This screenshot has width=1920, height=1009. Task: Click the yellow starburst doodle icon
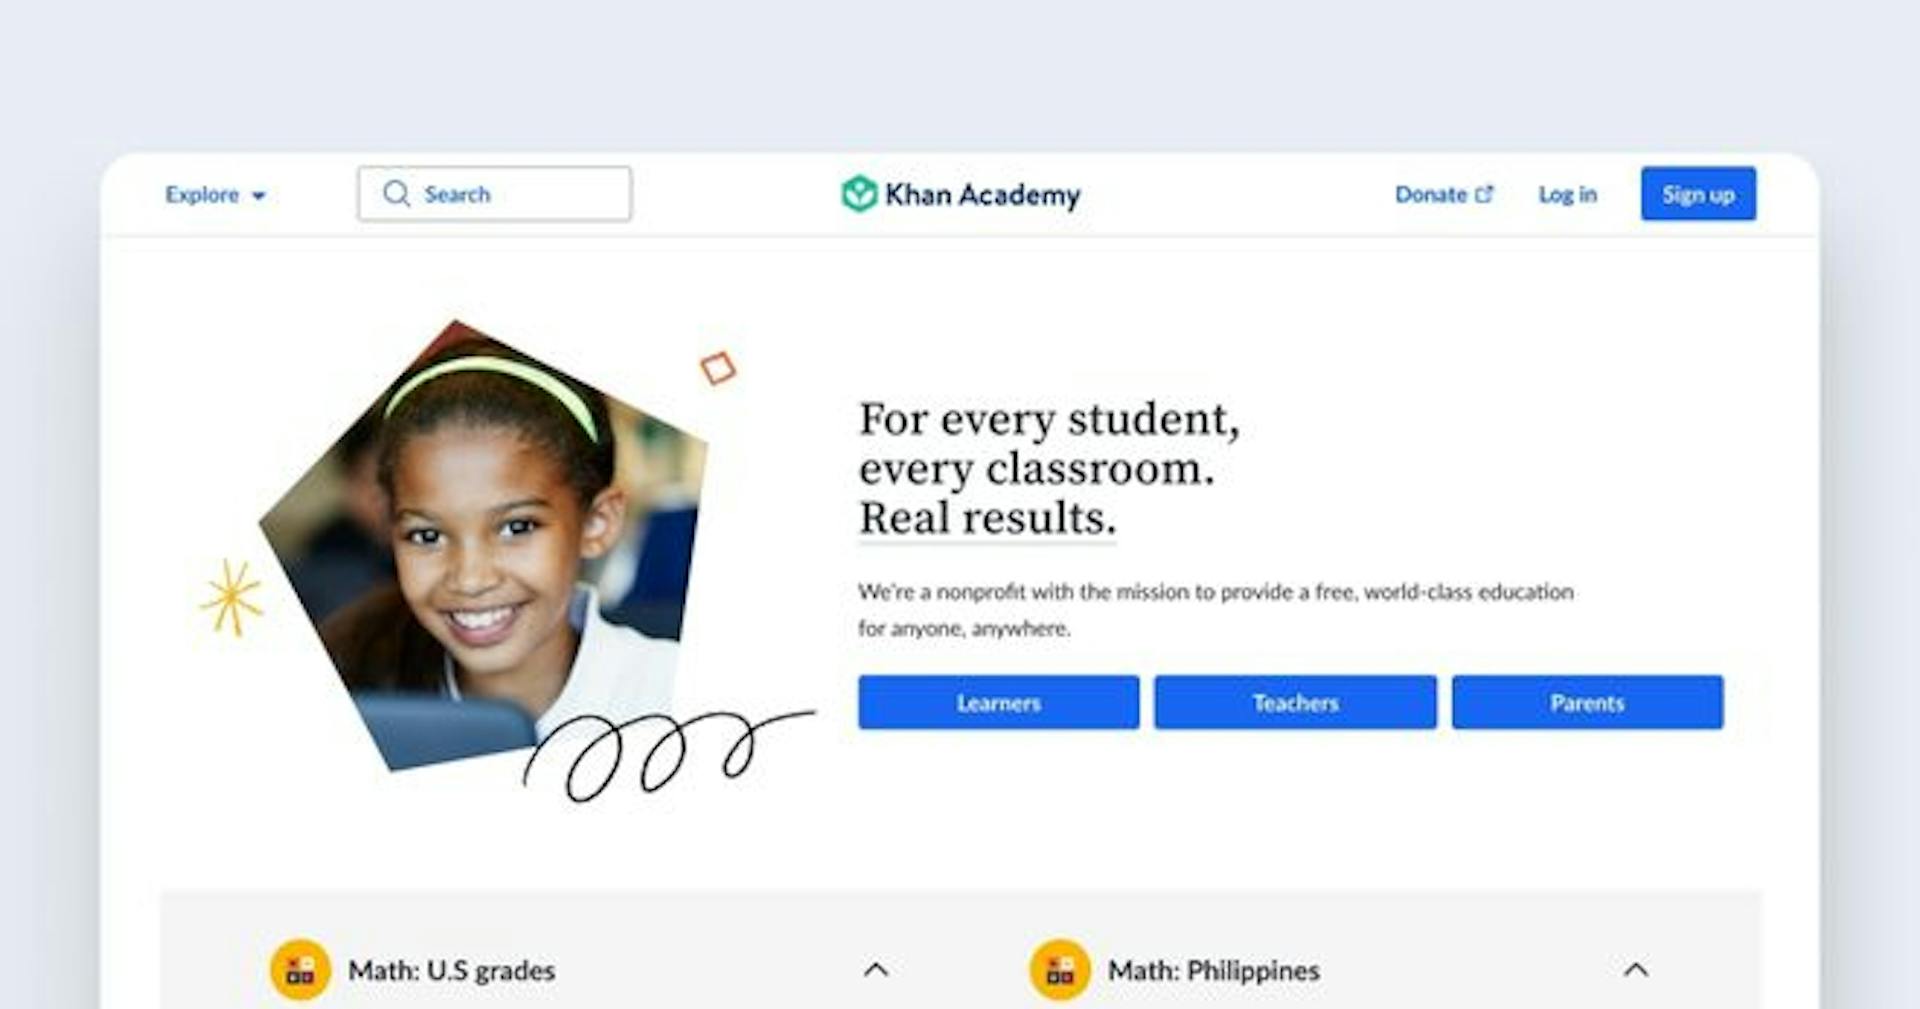click(x=231, y=598)
